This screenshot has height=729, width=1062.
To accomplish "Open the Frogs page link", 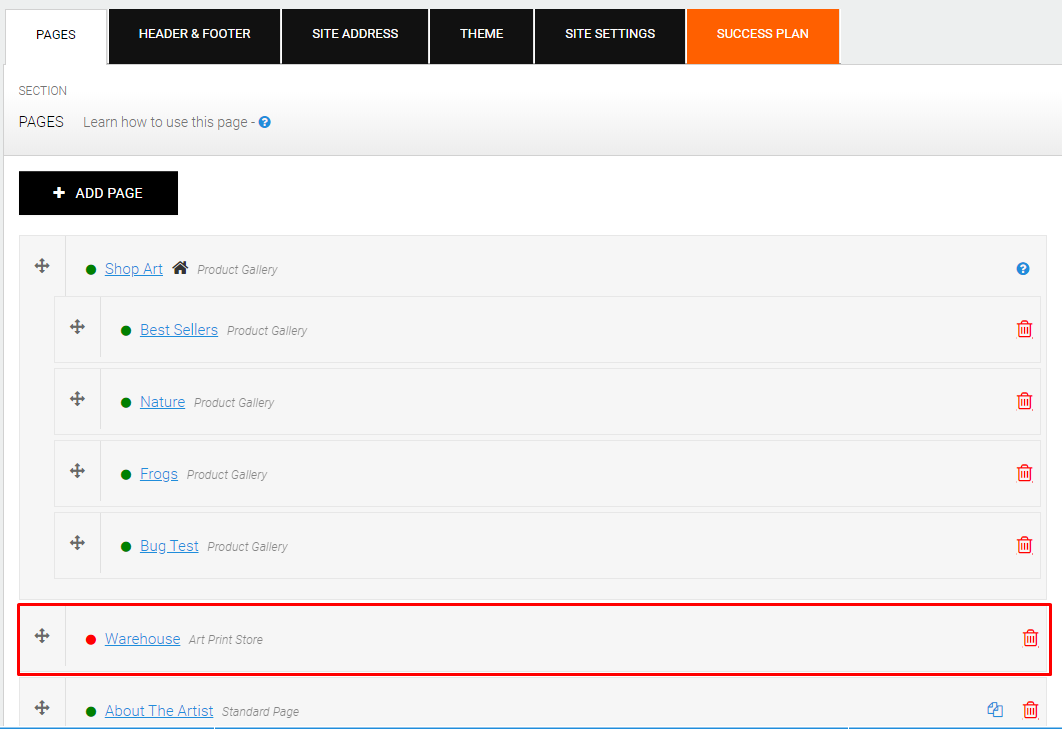I will click(x=158, y=474).
